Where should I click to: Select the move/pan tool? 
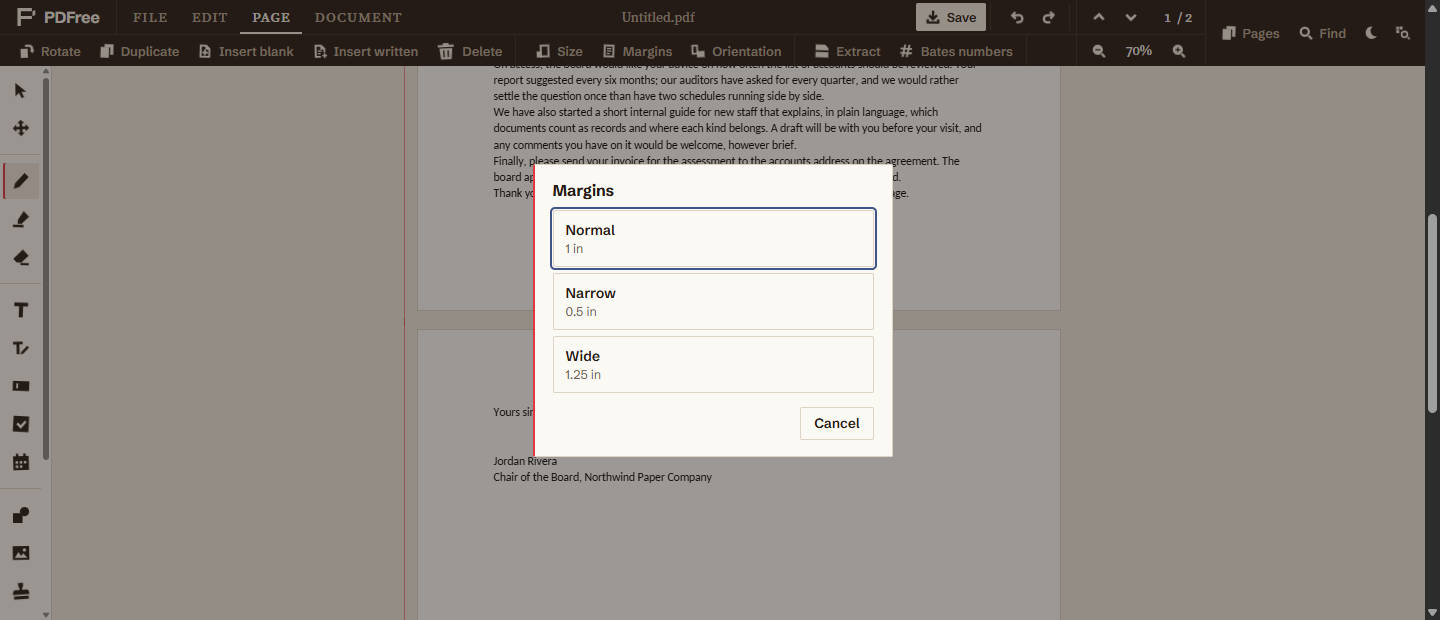coord(21,128)
